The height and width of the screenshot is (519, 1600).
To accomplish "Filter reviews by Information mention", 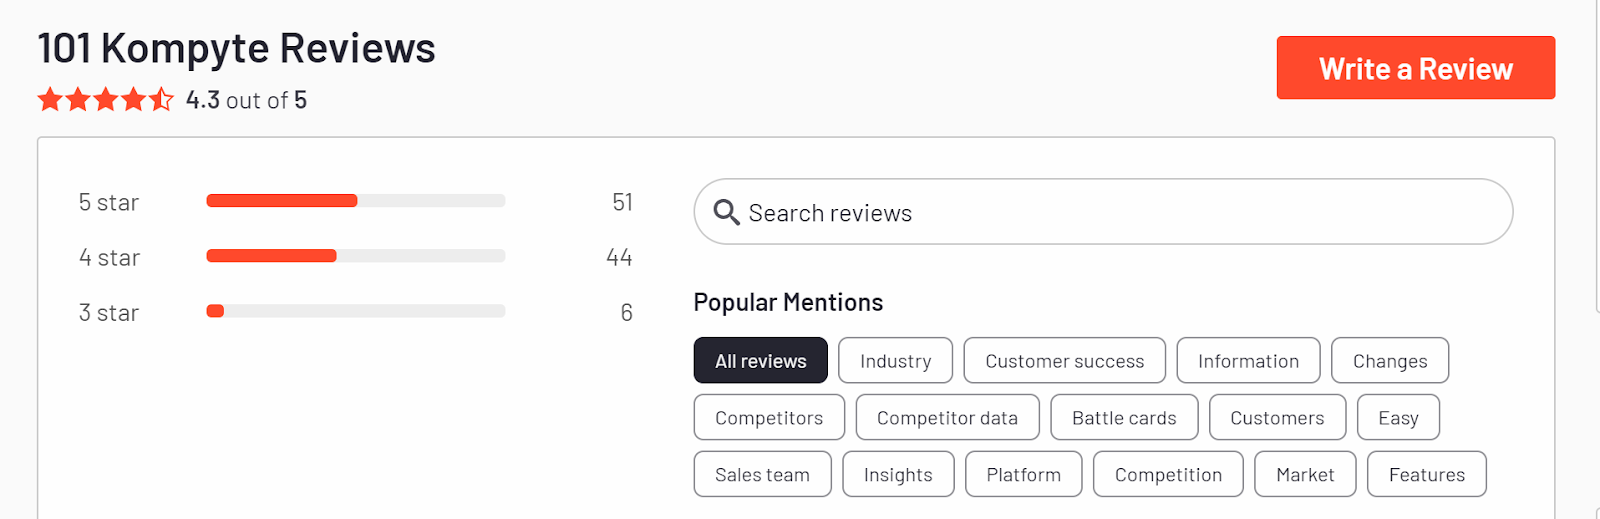I will tap(1248, 361).
